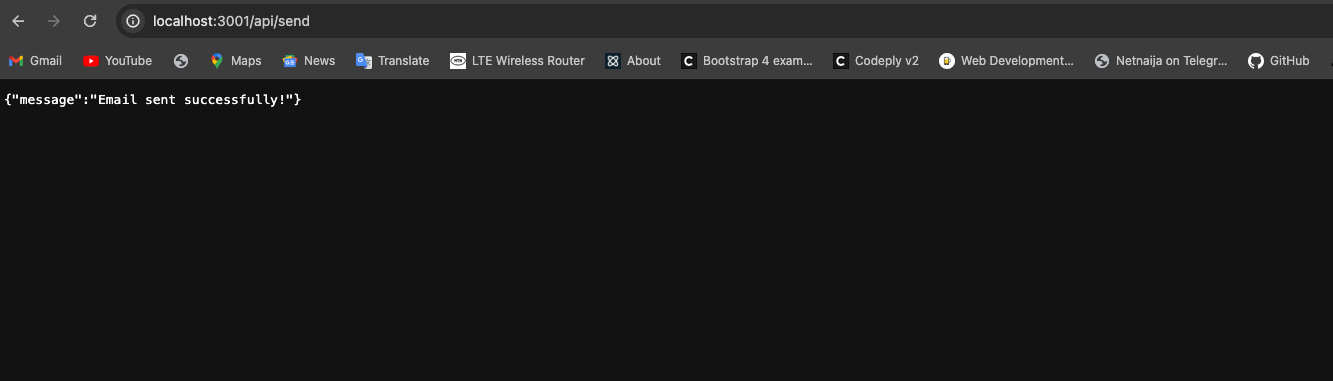The width and height of the screenshot is (1333, 381).
Task: View site information icon in address bar
Action: [x=133, y=21]
